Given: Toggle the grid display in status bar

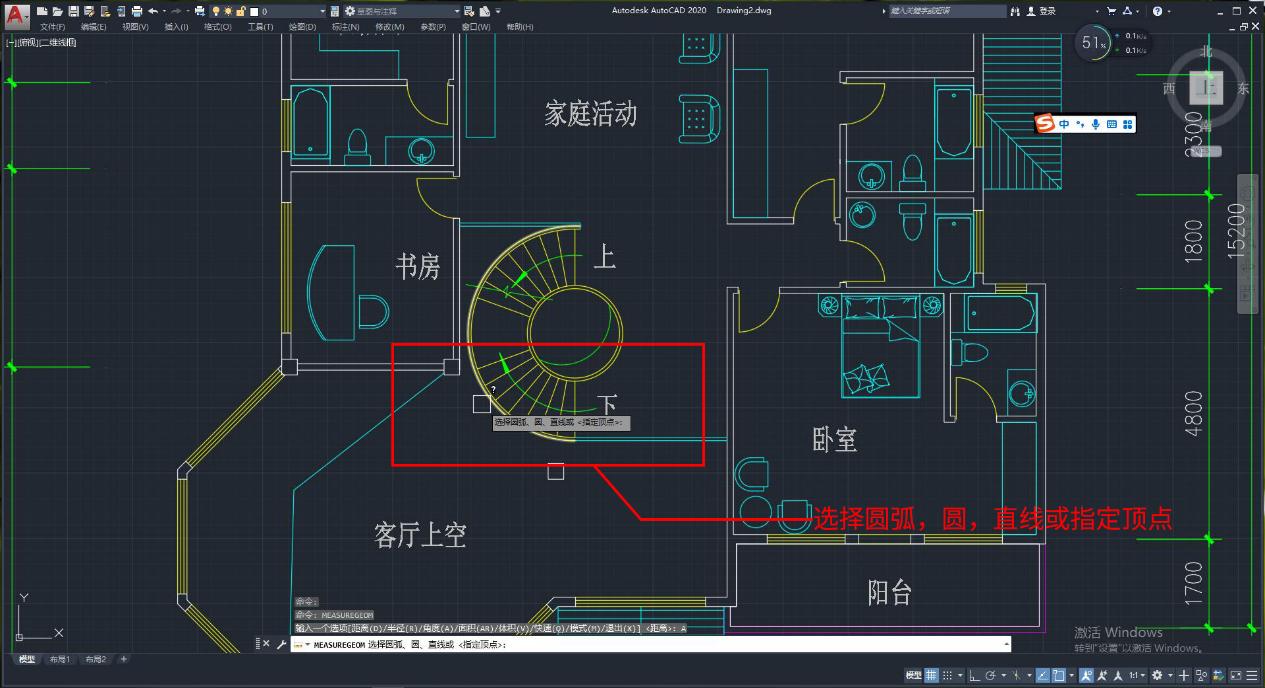Looking at the screenshot, I should coord(930,675).
